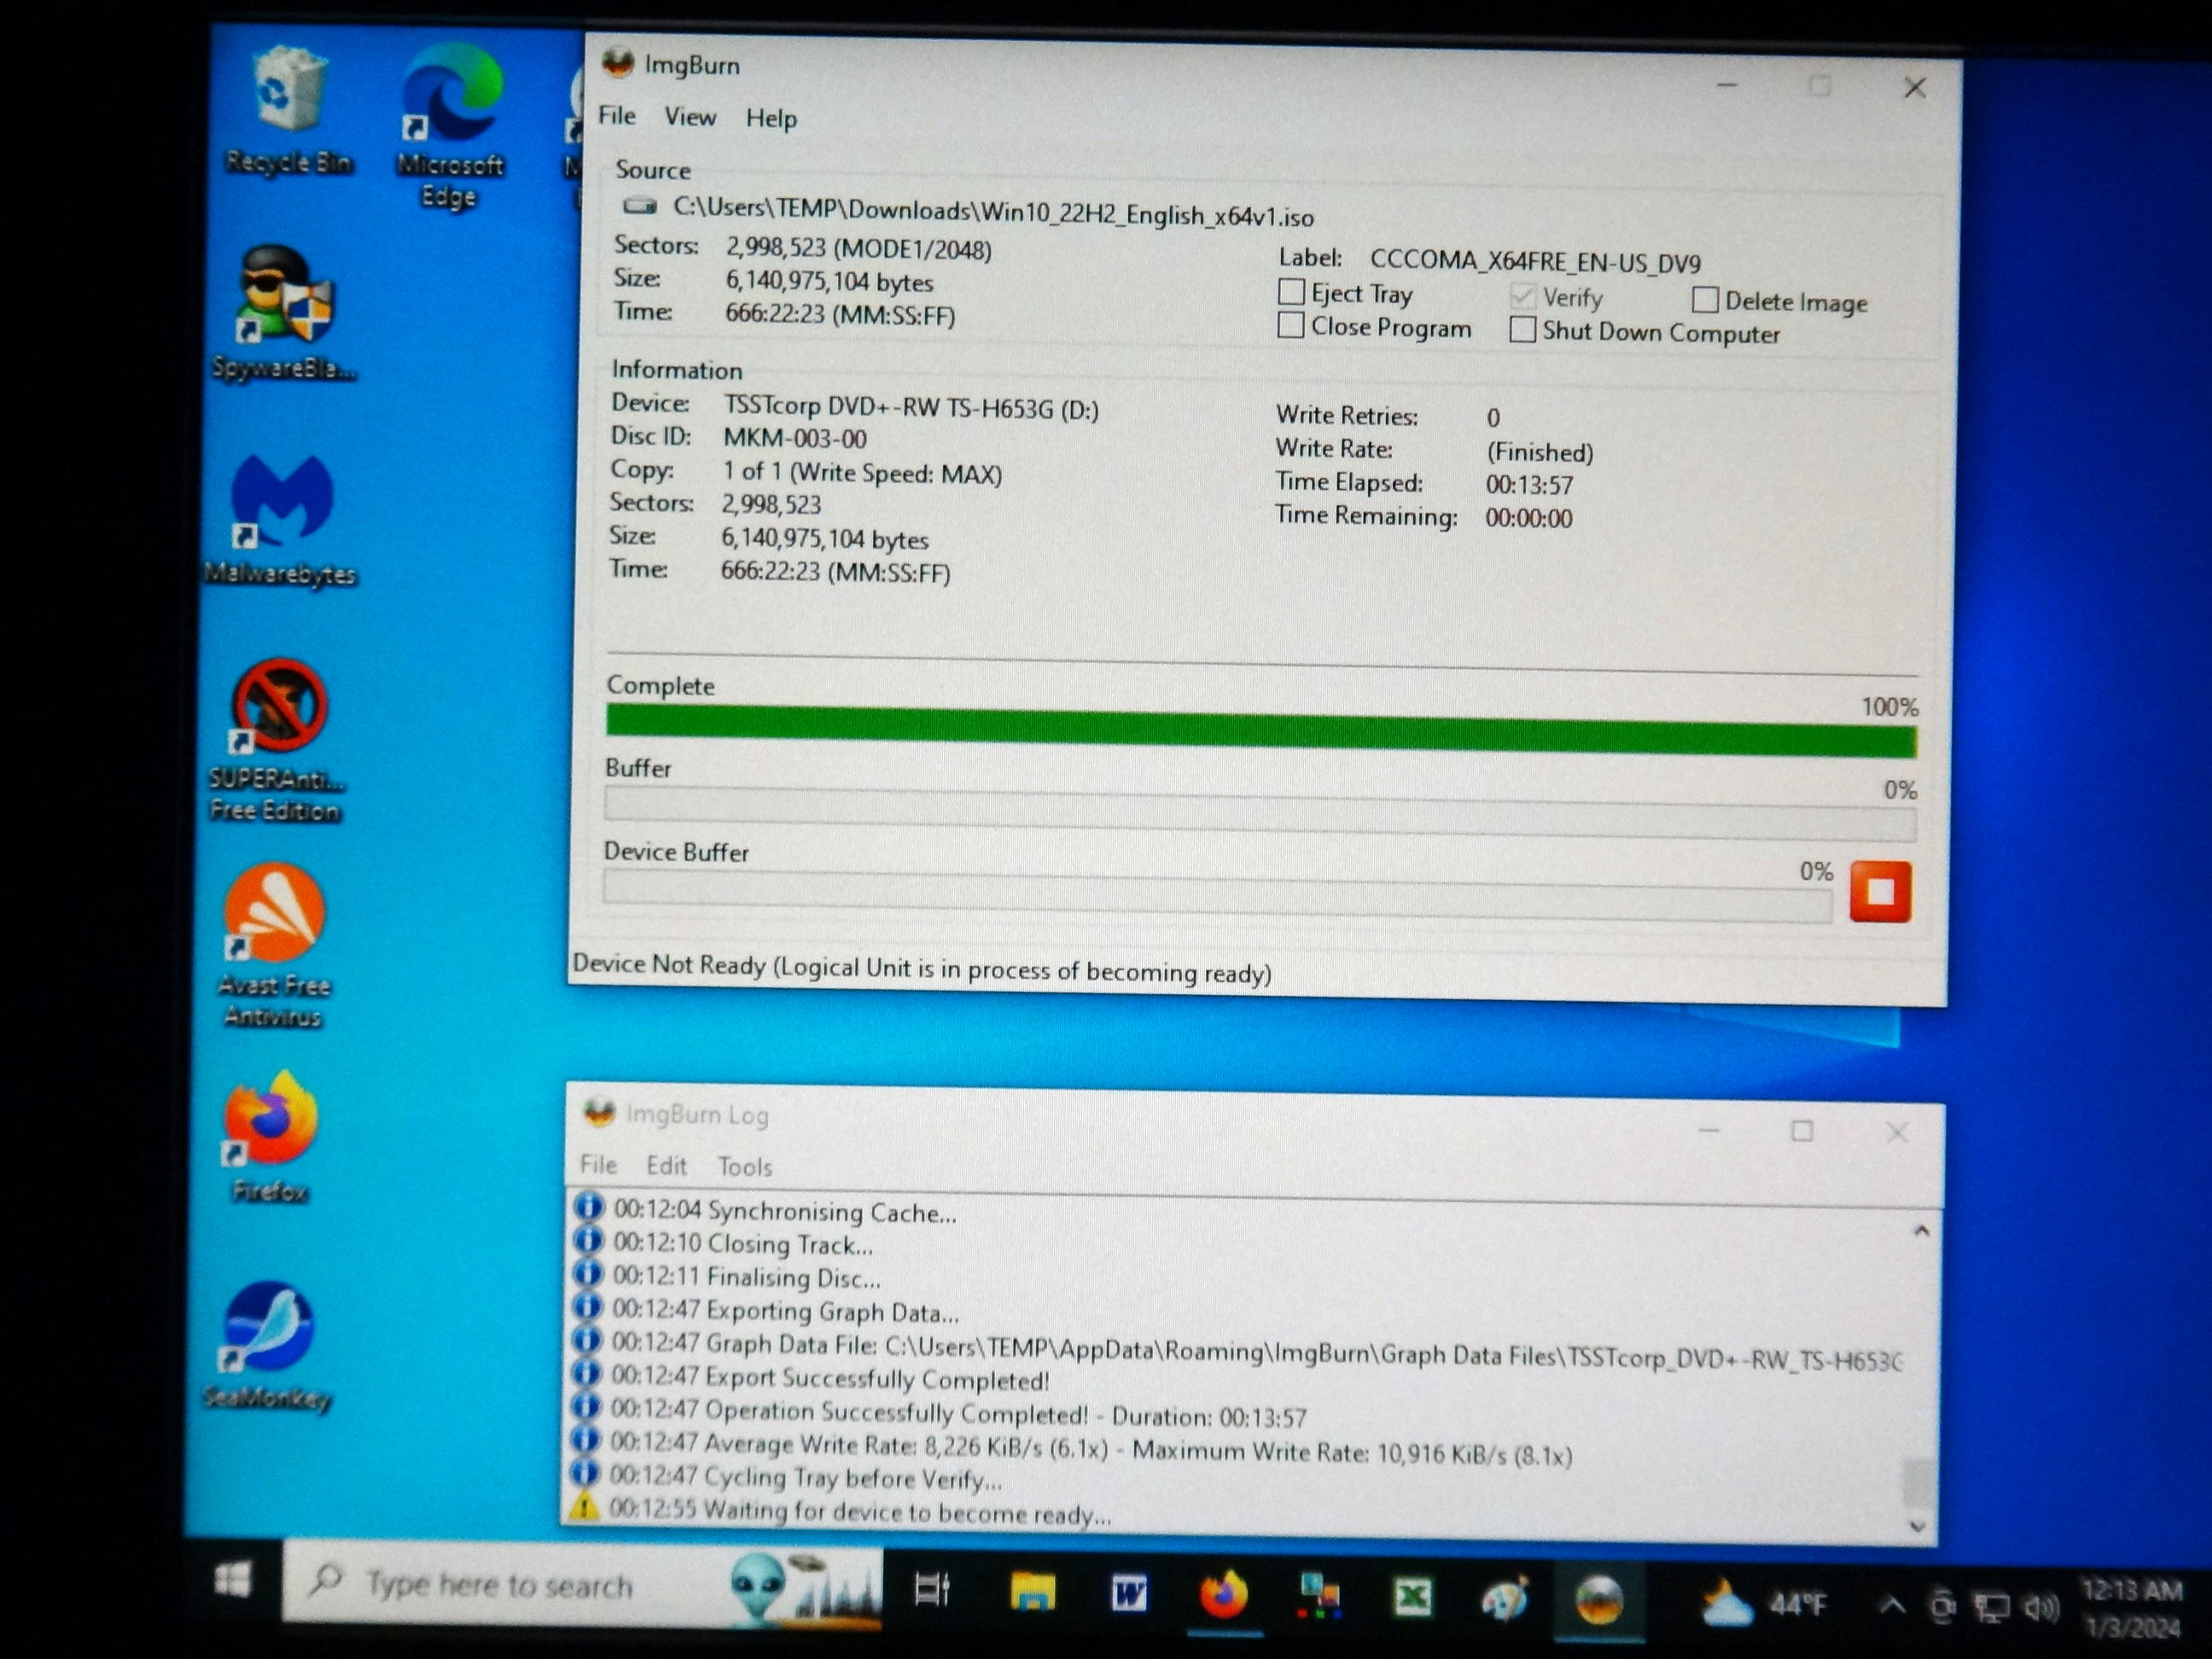The height and width of the screenshot is (1659, 2212).
Task: Select the SeaMonkey desktop shortcut
Action: click(x=267, y=1345)
